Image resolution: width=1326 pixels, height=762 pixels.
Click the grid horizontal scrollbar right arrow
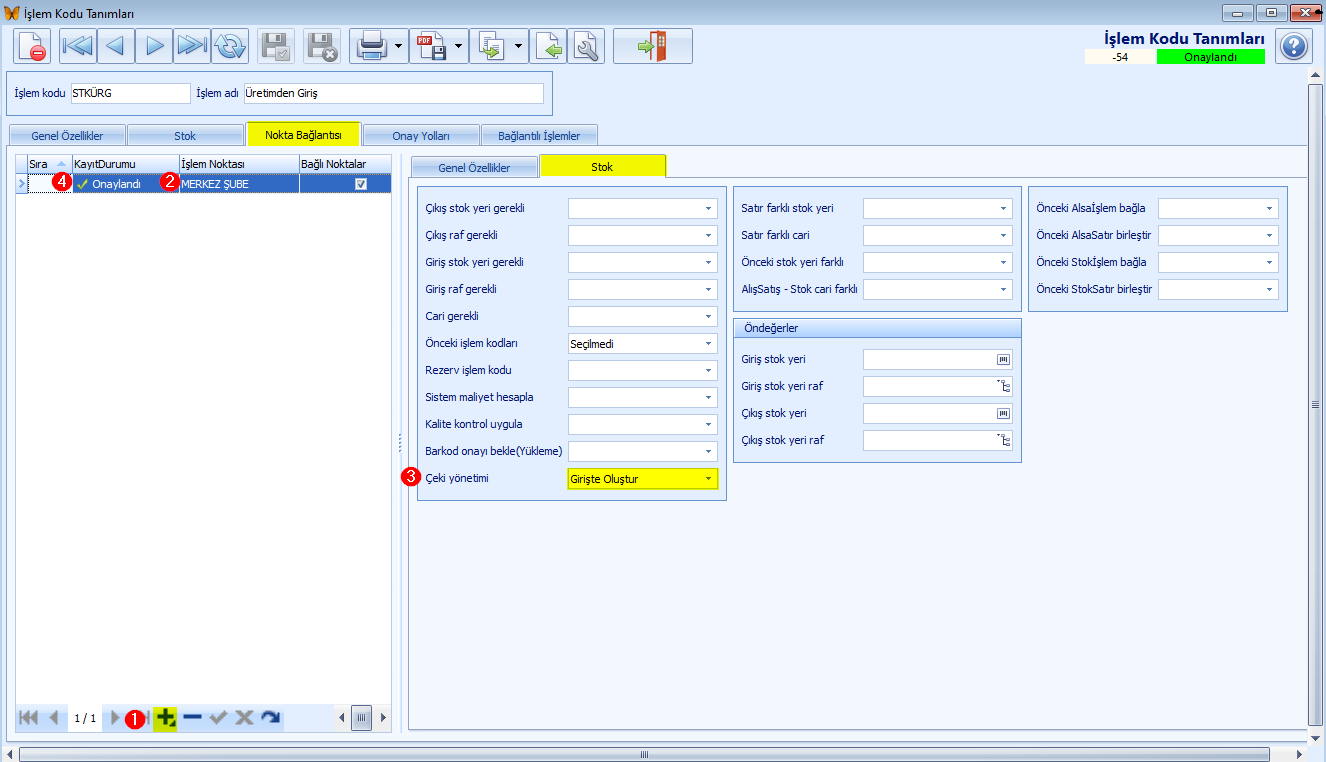(382, 718)
